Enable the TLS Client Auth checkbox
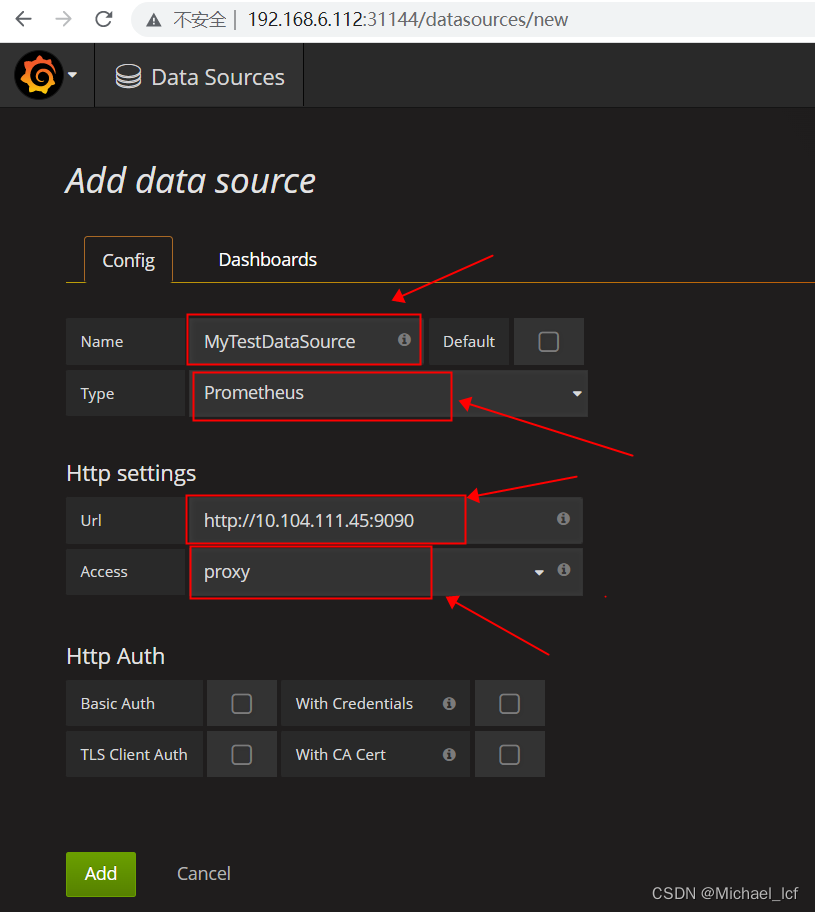The height and width of the screenshot is (912, 815). point(241,754)
